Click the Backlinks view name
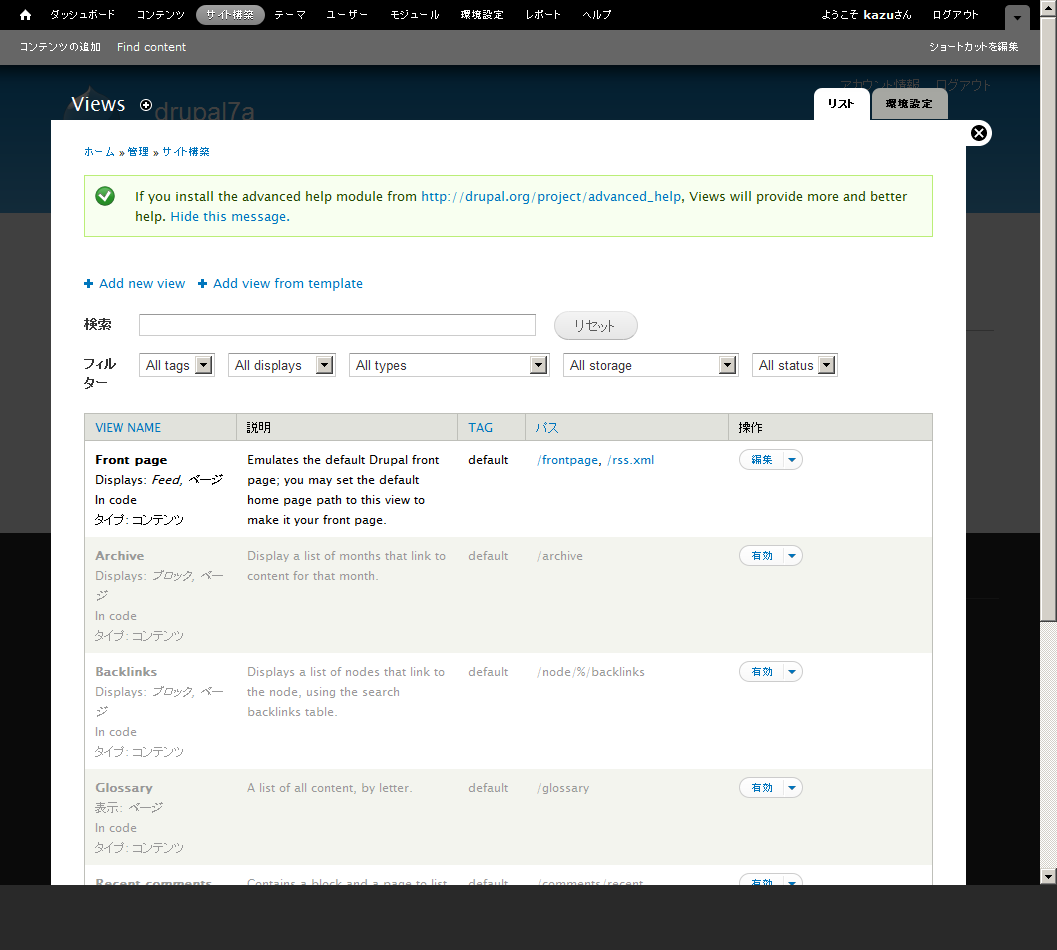This screenshot has height=950, width=1057. 126,672
